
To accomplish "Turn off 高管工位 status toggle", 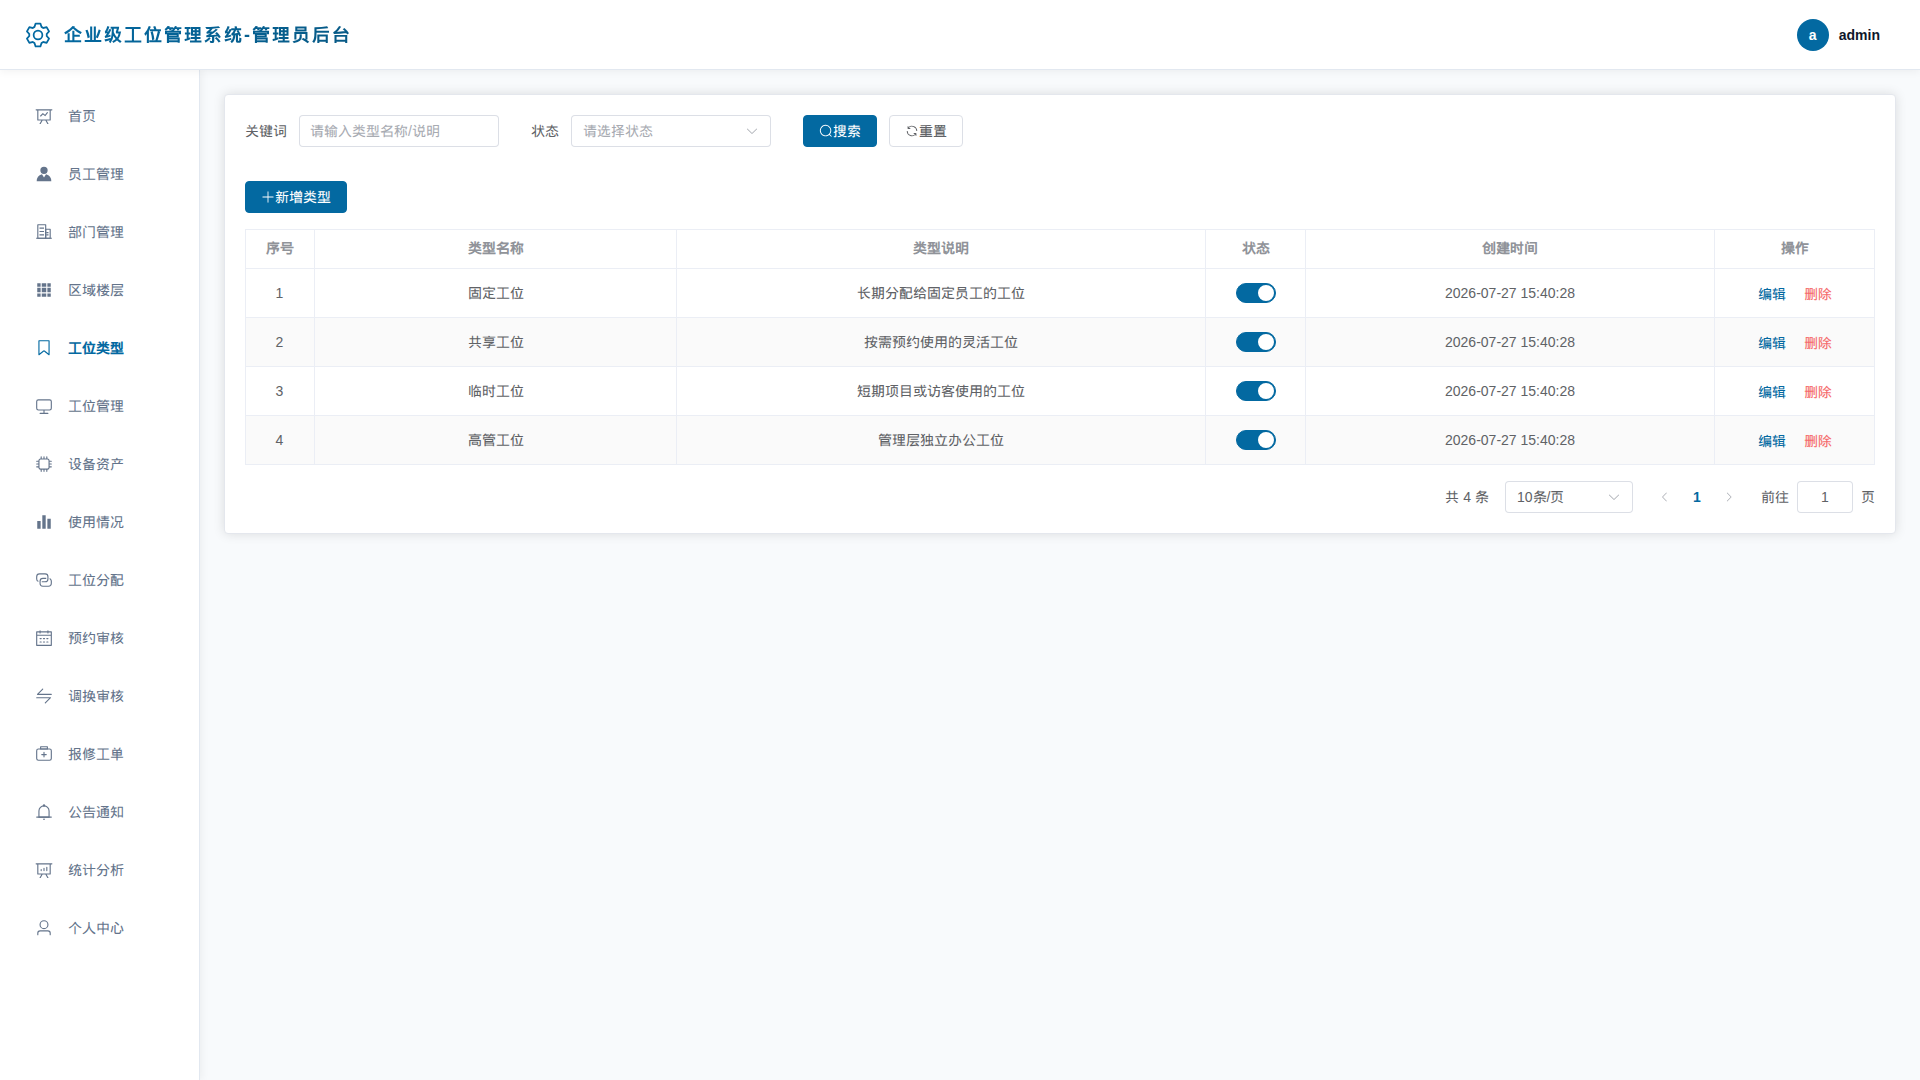I will point(1255,440).
